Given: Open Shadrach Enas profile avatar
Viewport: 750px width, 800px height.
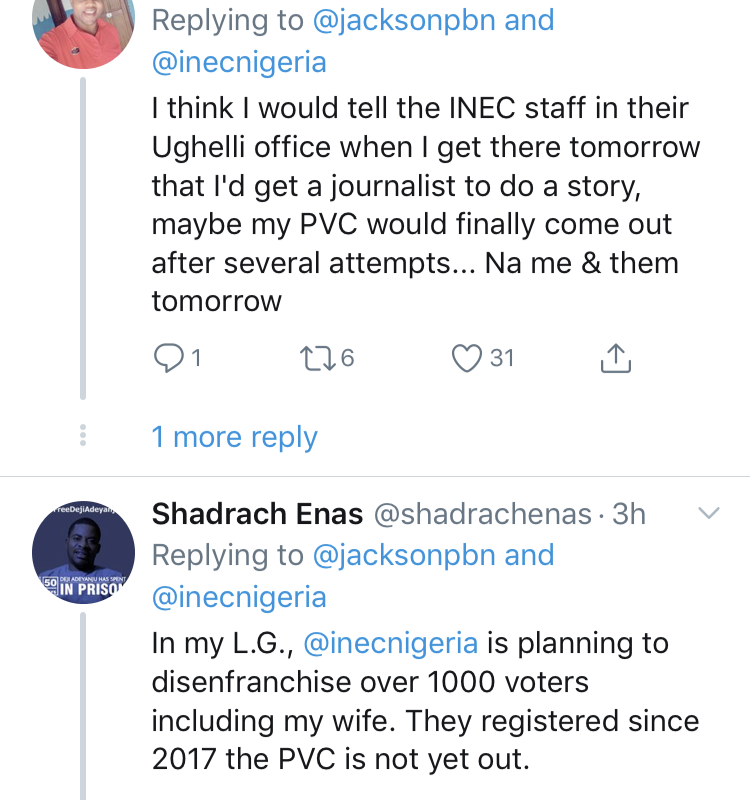Looking at the screenshot, I should tap(84, 552).
